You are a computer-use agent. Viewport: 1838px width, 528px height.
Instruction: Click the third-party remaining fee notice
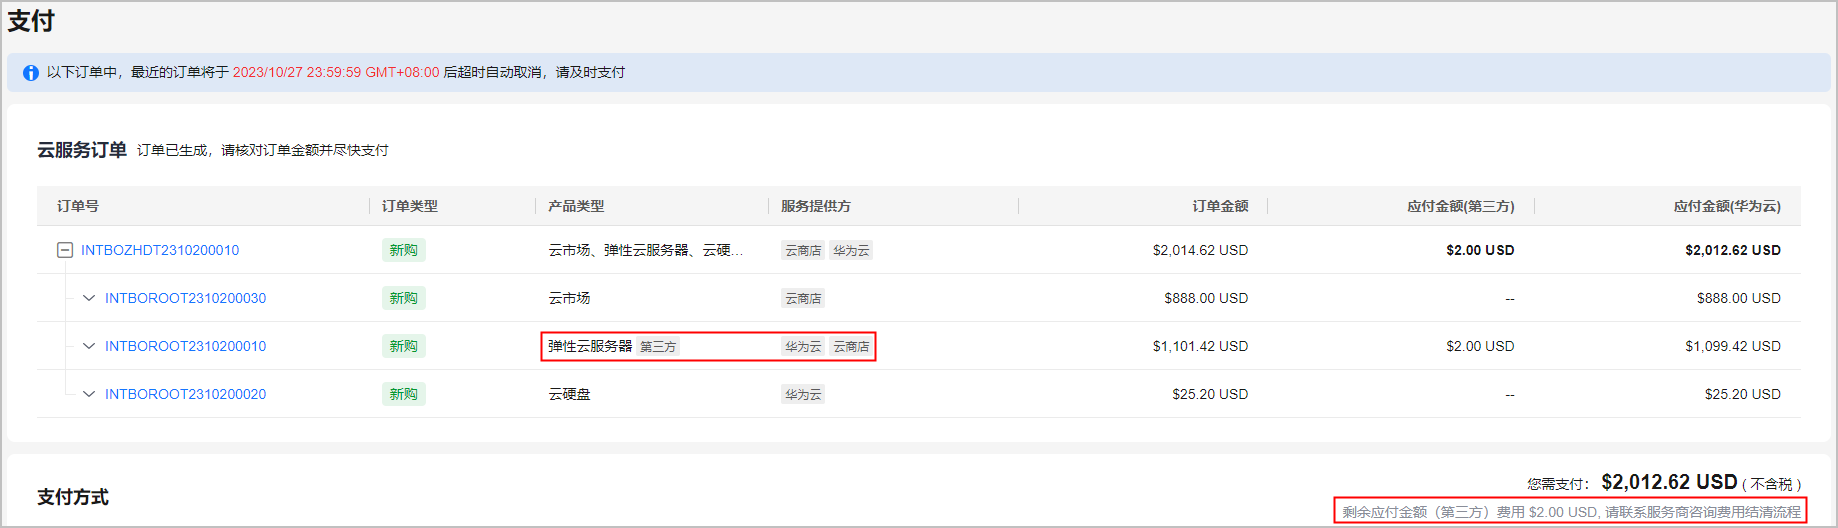[x=1571, y=511]
